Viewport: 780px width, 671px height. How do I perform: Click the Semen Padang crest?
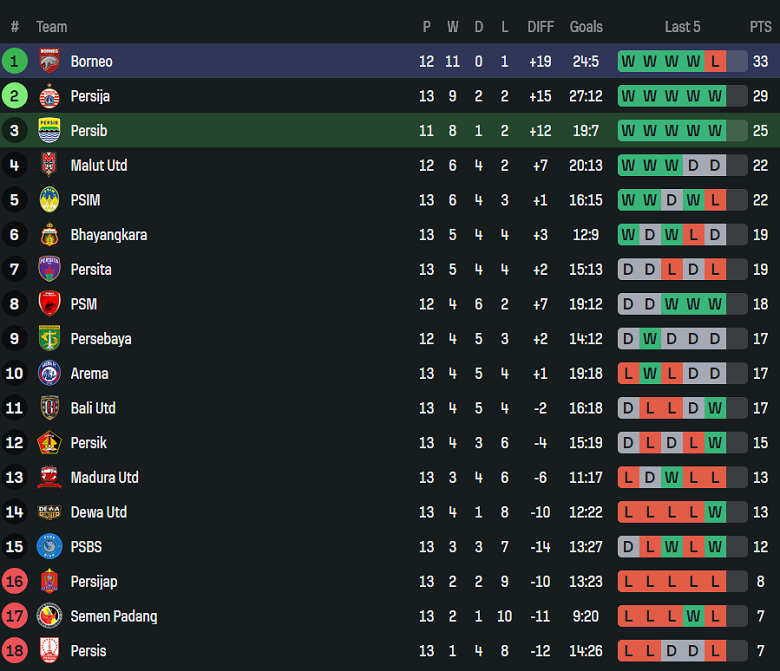pos(49,616)
